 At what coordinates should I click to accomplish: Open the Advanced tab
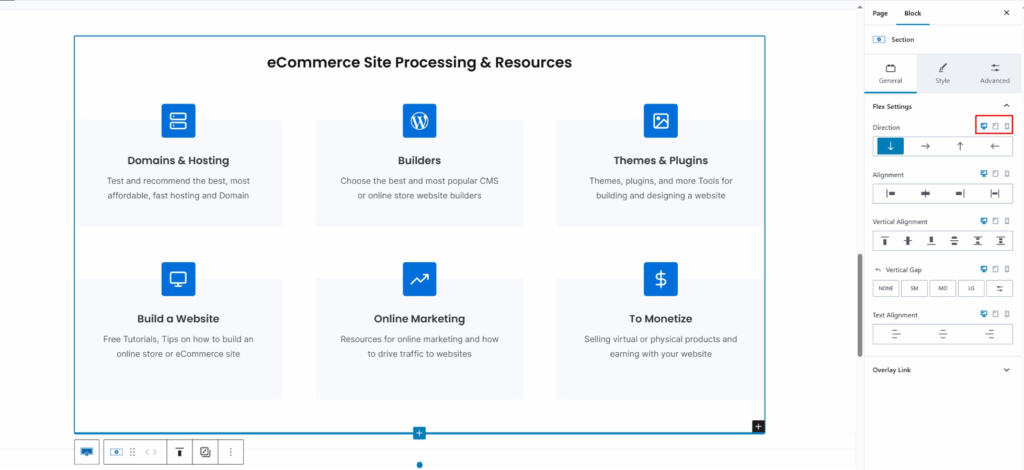994,73
